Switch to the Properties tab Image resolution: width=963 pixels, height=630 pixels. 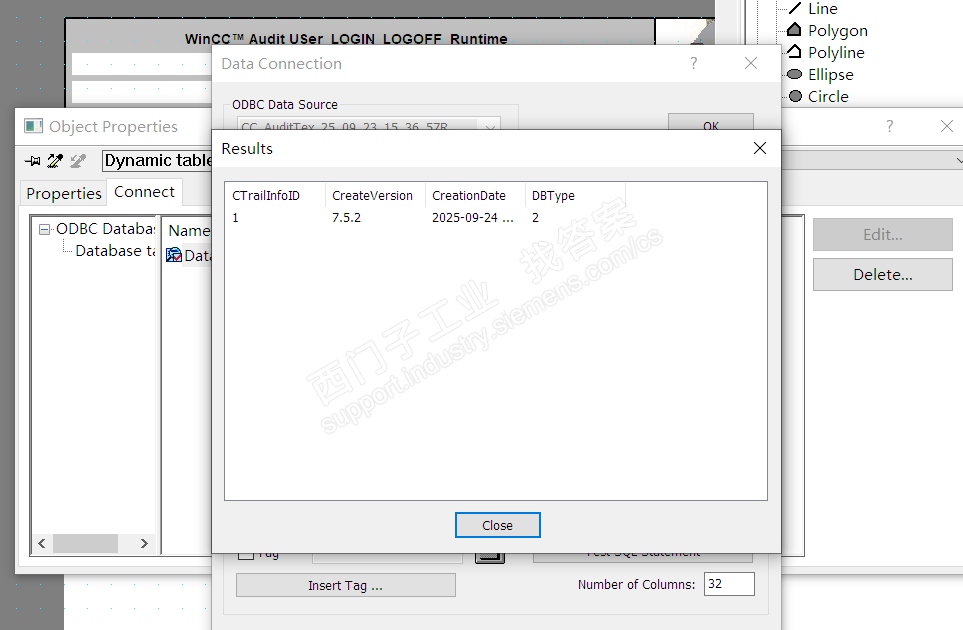(64, 193)
